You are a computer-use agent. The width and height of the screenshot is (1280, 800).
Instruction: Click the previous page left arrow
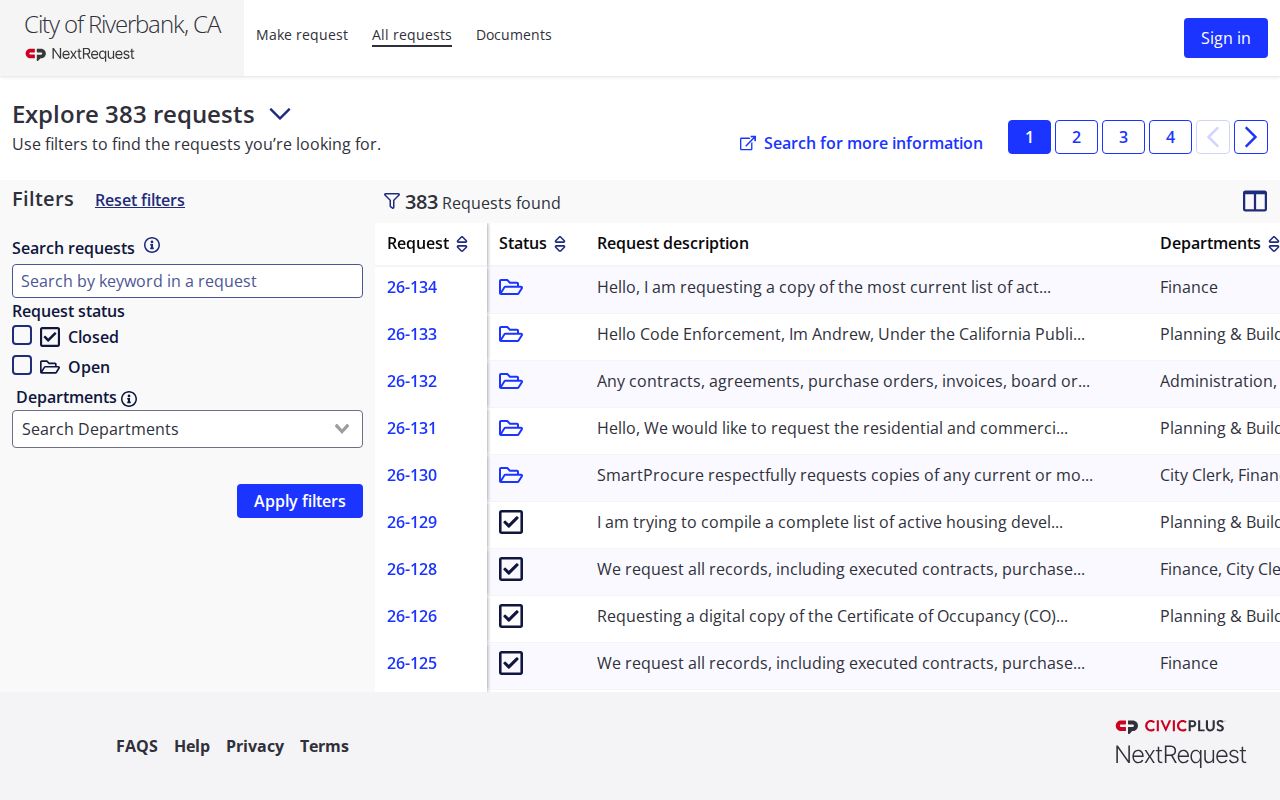(1213, 137)
